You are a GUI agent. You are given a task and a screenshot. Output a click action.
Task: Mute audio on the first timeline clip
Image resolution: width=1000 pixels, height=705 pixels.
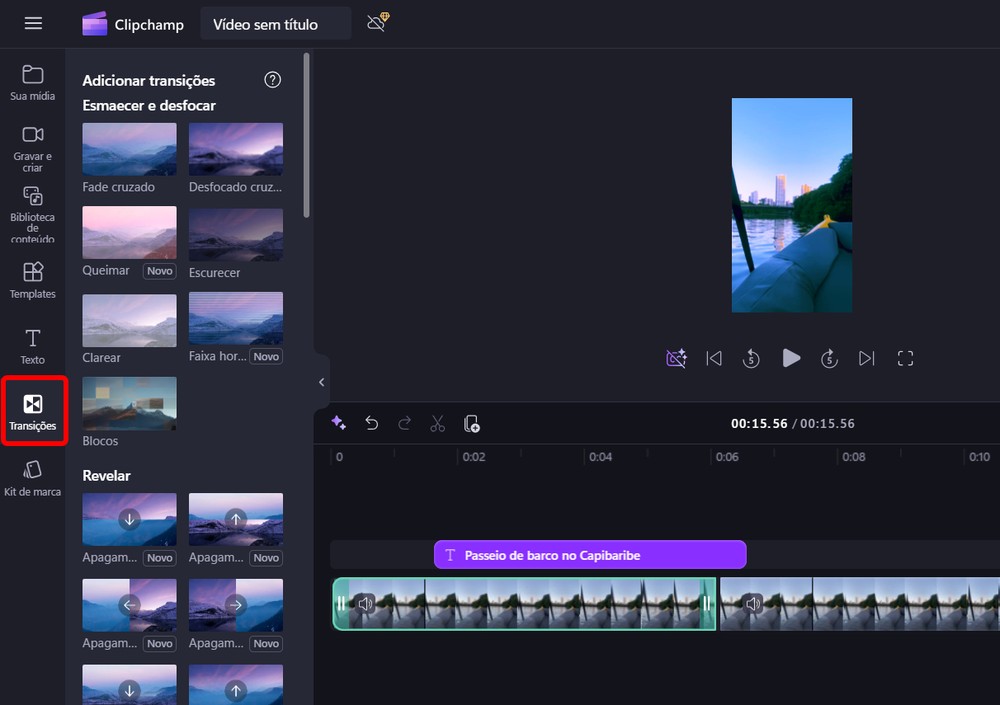367,604
